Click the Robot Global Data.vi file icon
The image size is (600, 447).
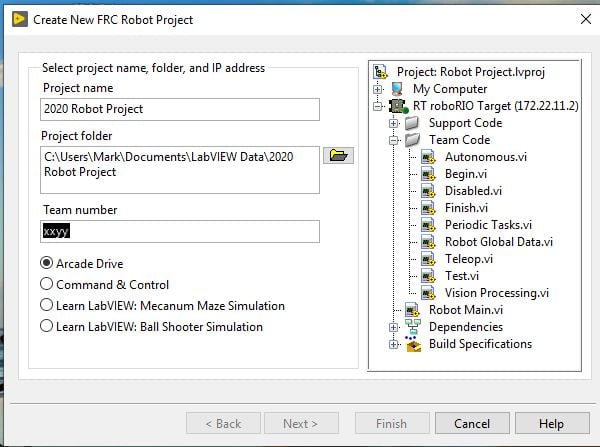[428, 242]
